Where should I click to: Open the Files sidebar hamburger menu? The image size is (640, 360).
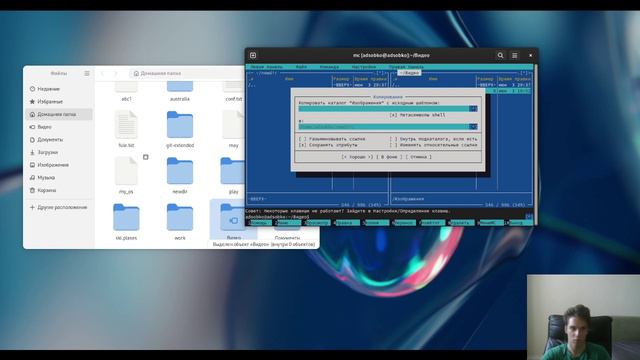click(x=87, y=73)
